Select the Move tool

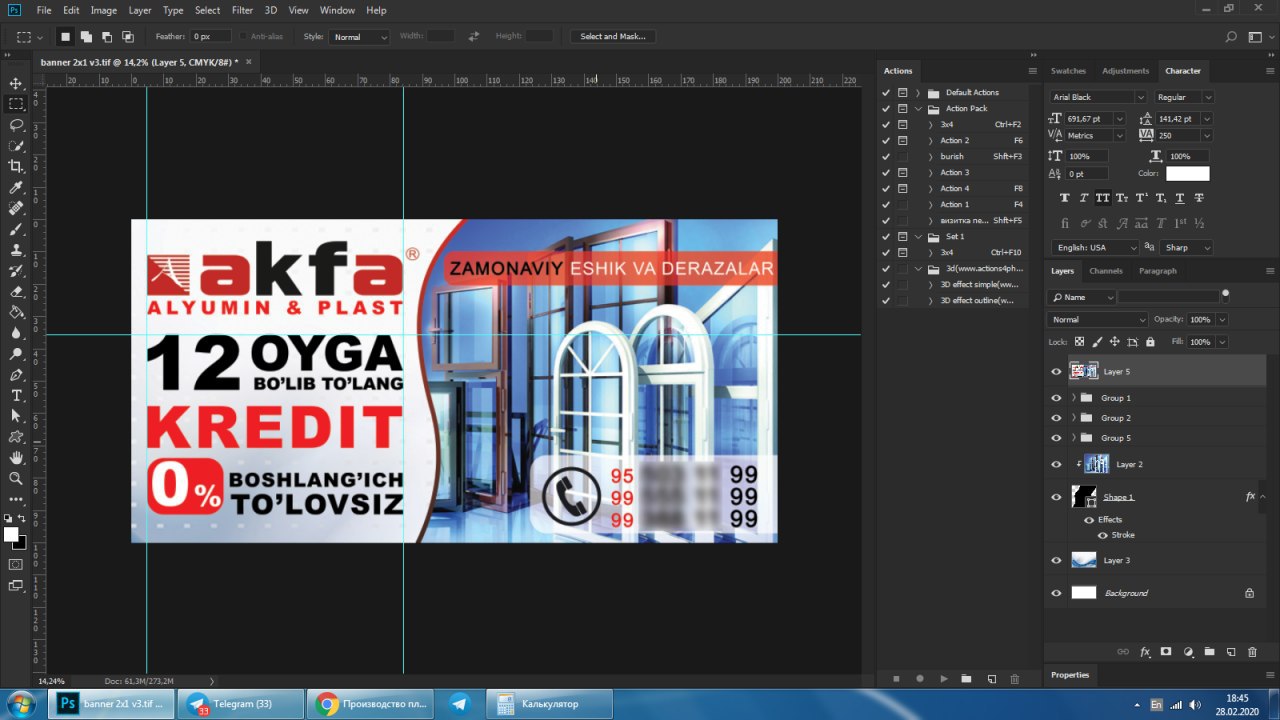click(x=16, y=83)
